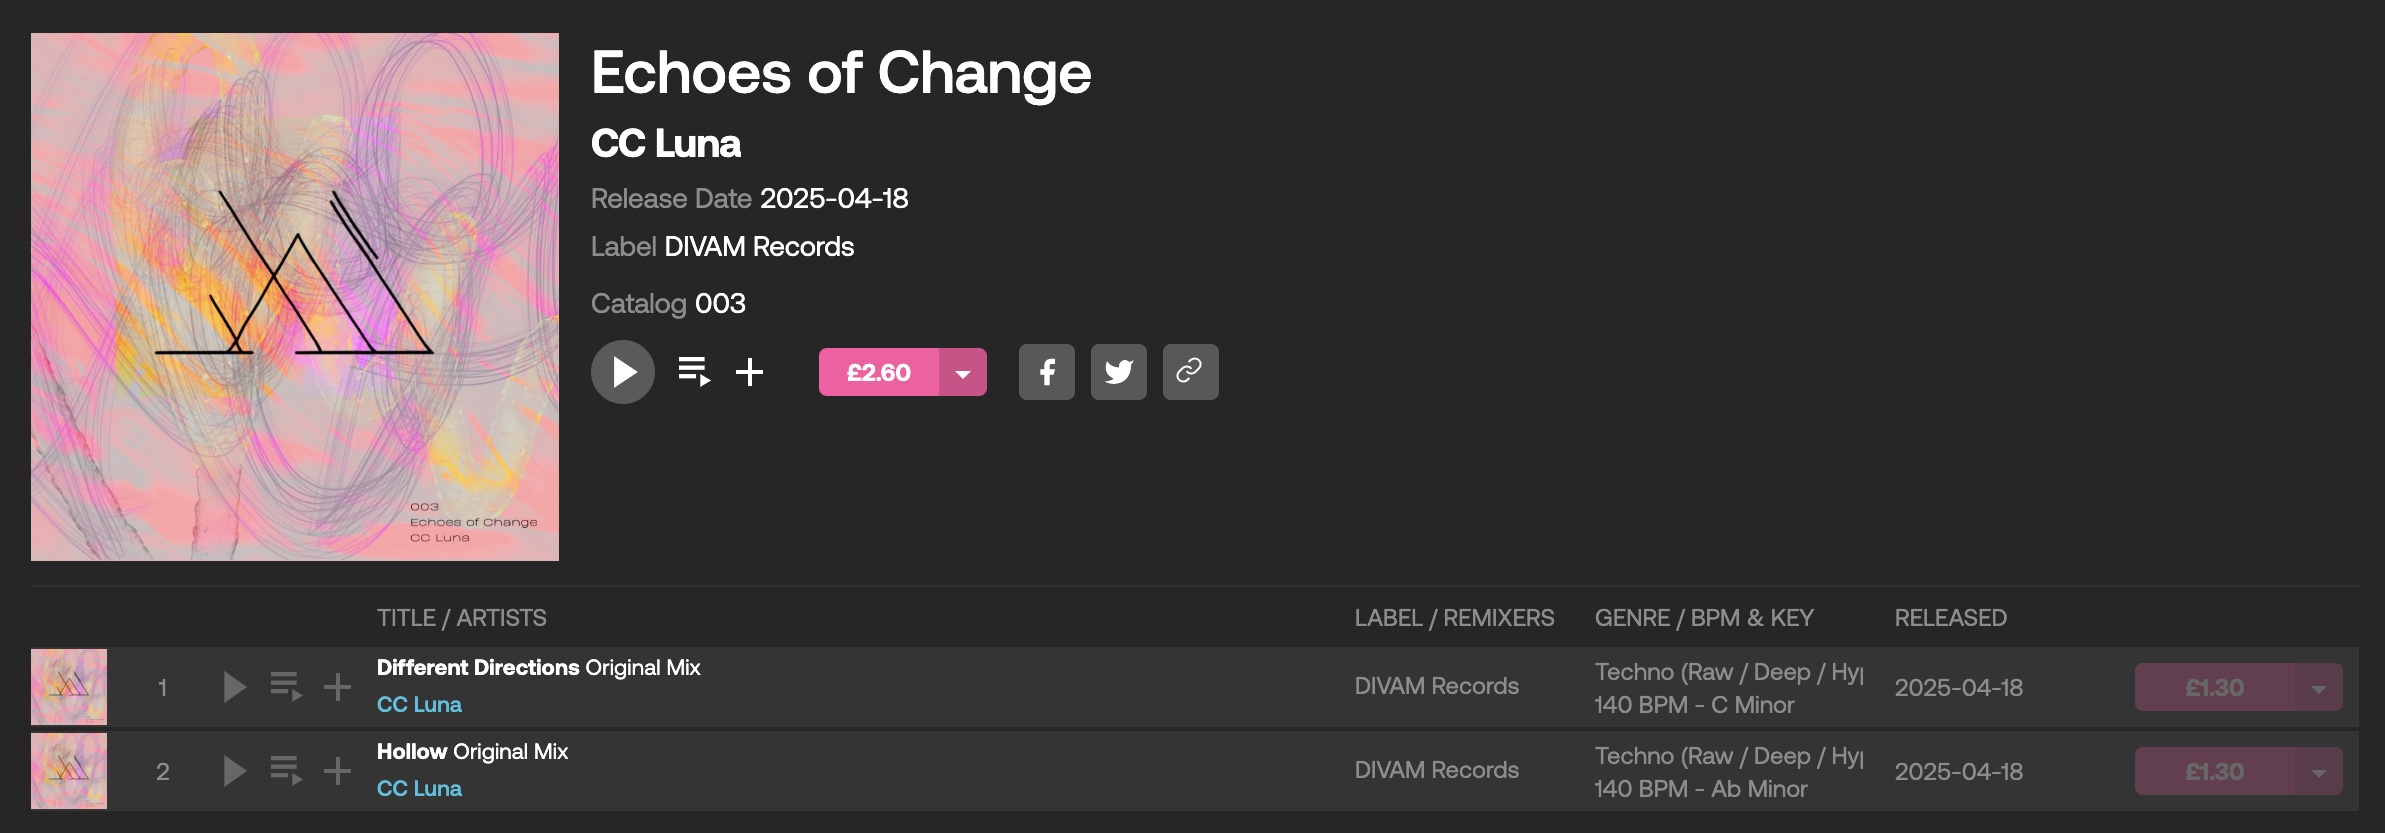Screen dimensions: 2385x833
Task: Add Different Directions to playlist
Action: point(338,687)
